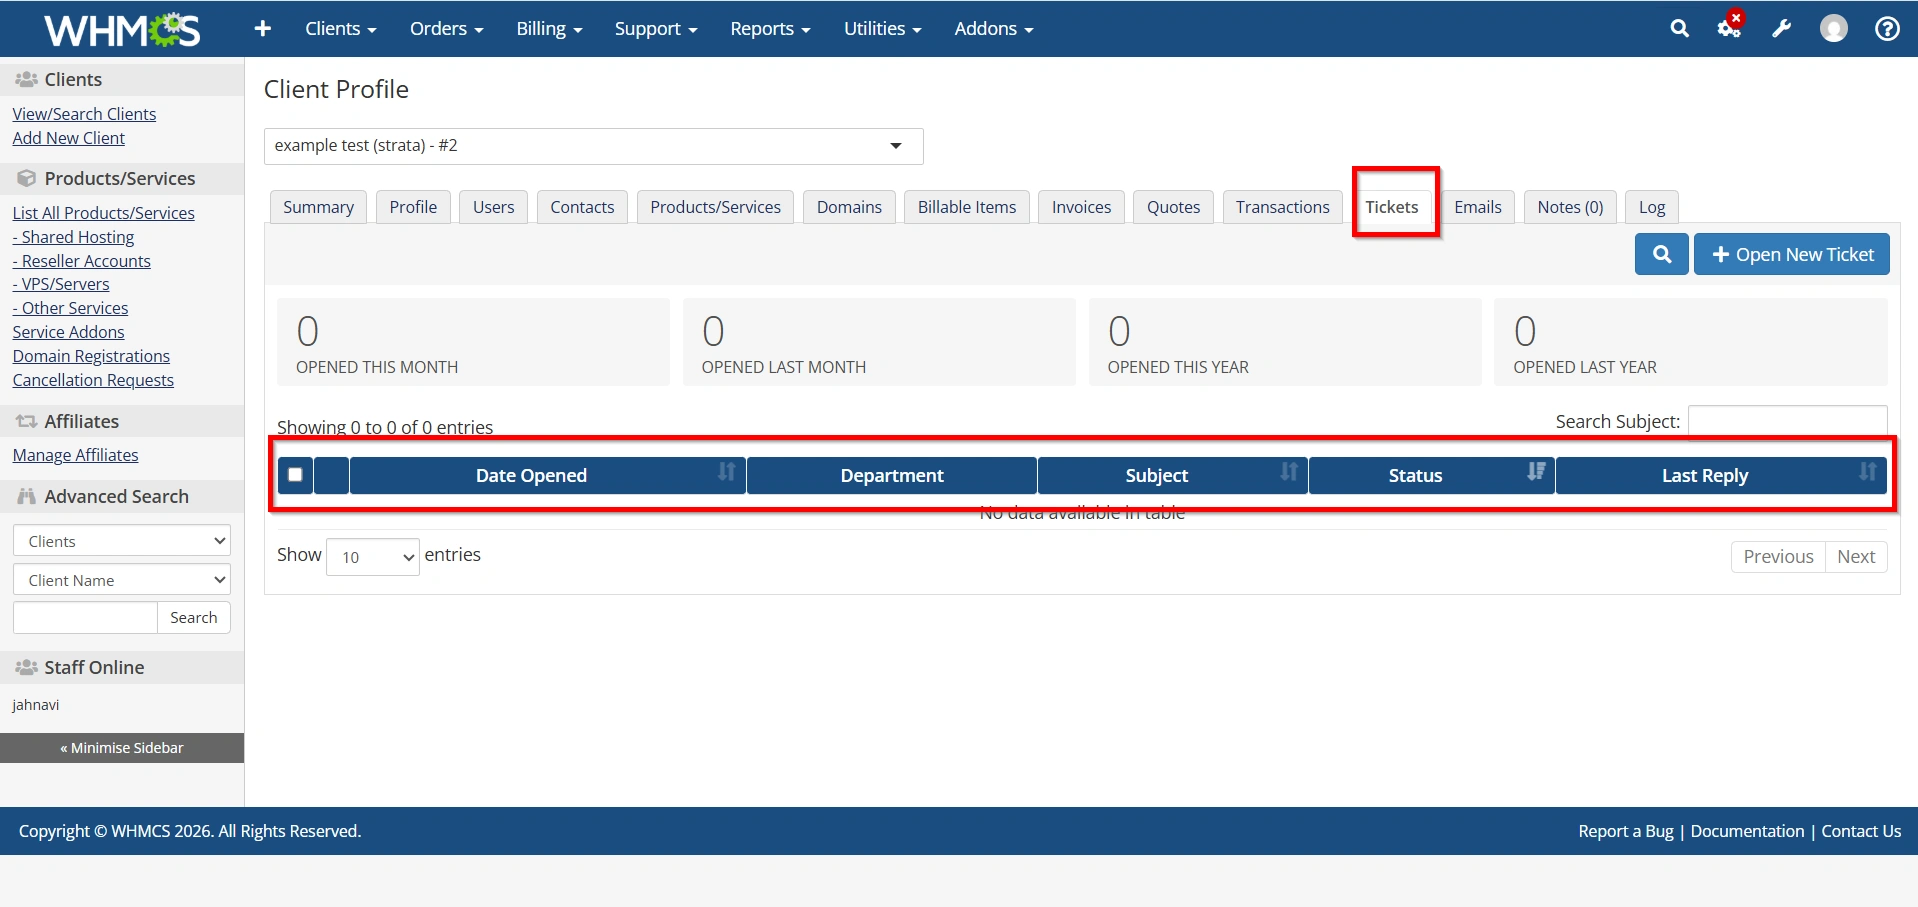Open VPS/Servers link
The image size is (1918, 907).
pyautogui.click(x=61, y=284)
